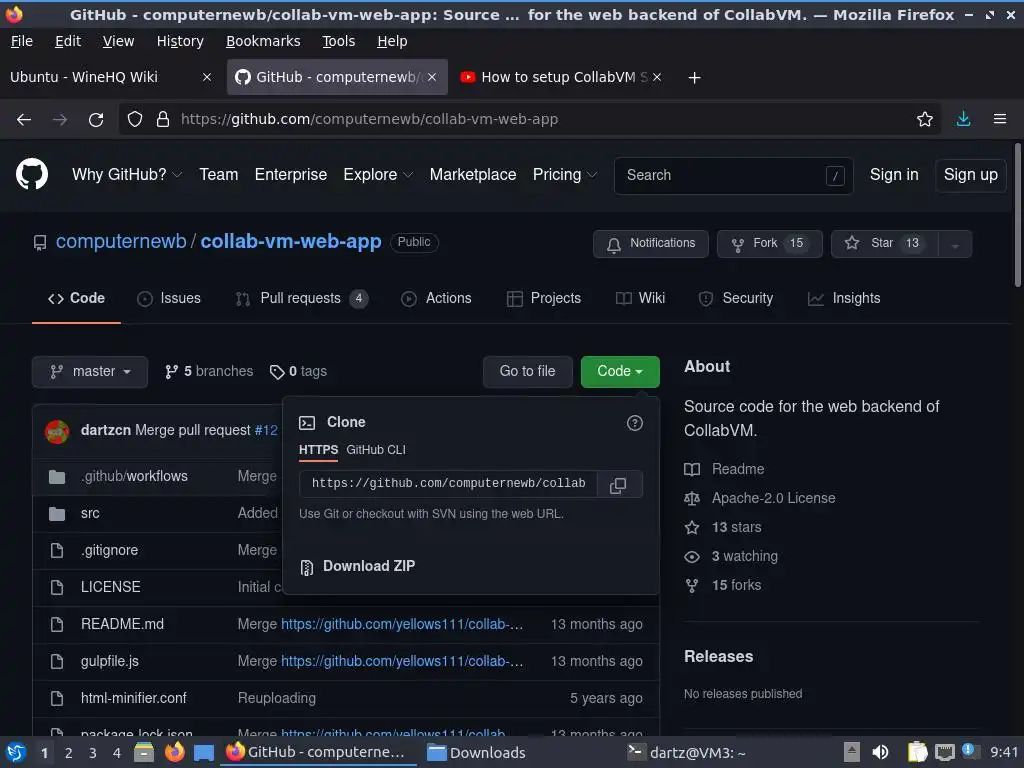Screen dimensions: 1024x768
Task: Collapse the green Code dropdown
Action: pos(620,372)
